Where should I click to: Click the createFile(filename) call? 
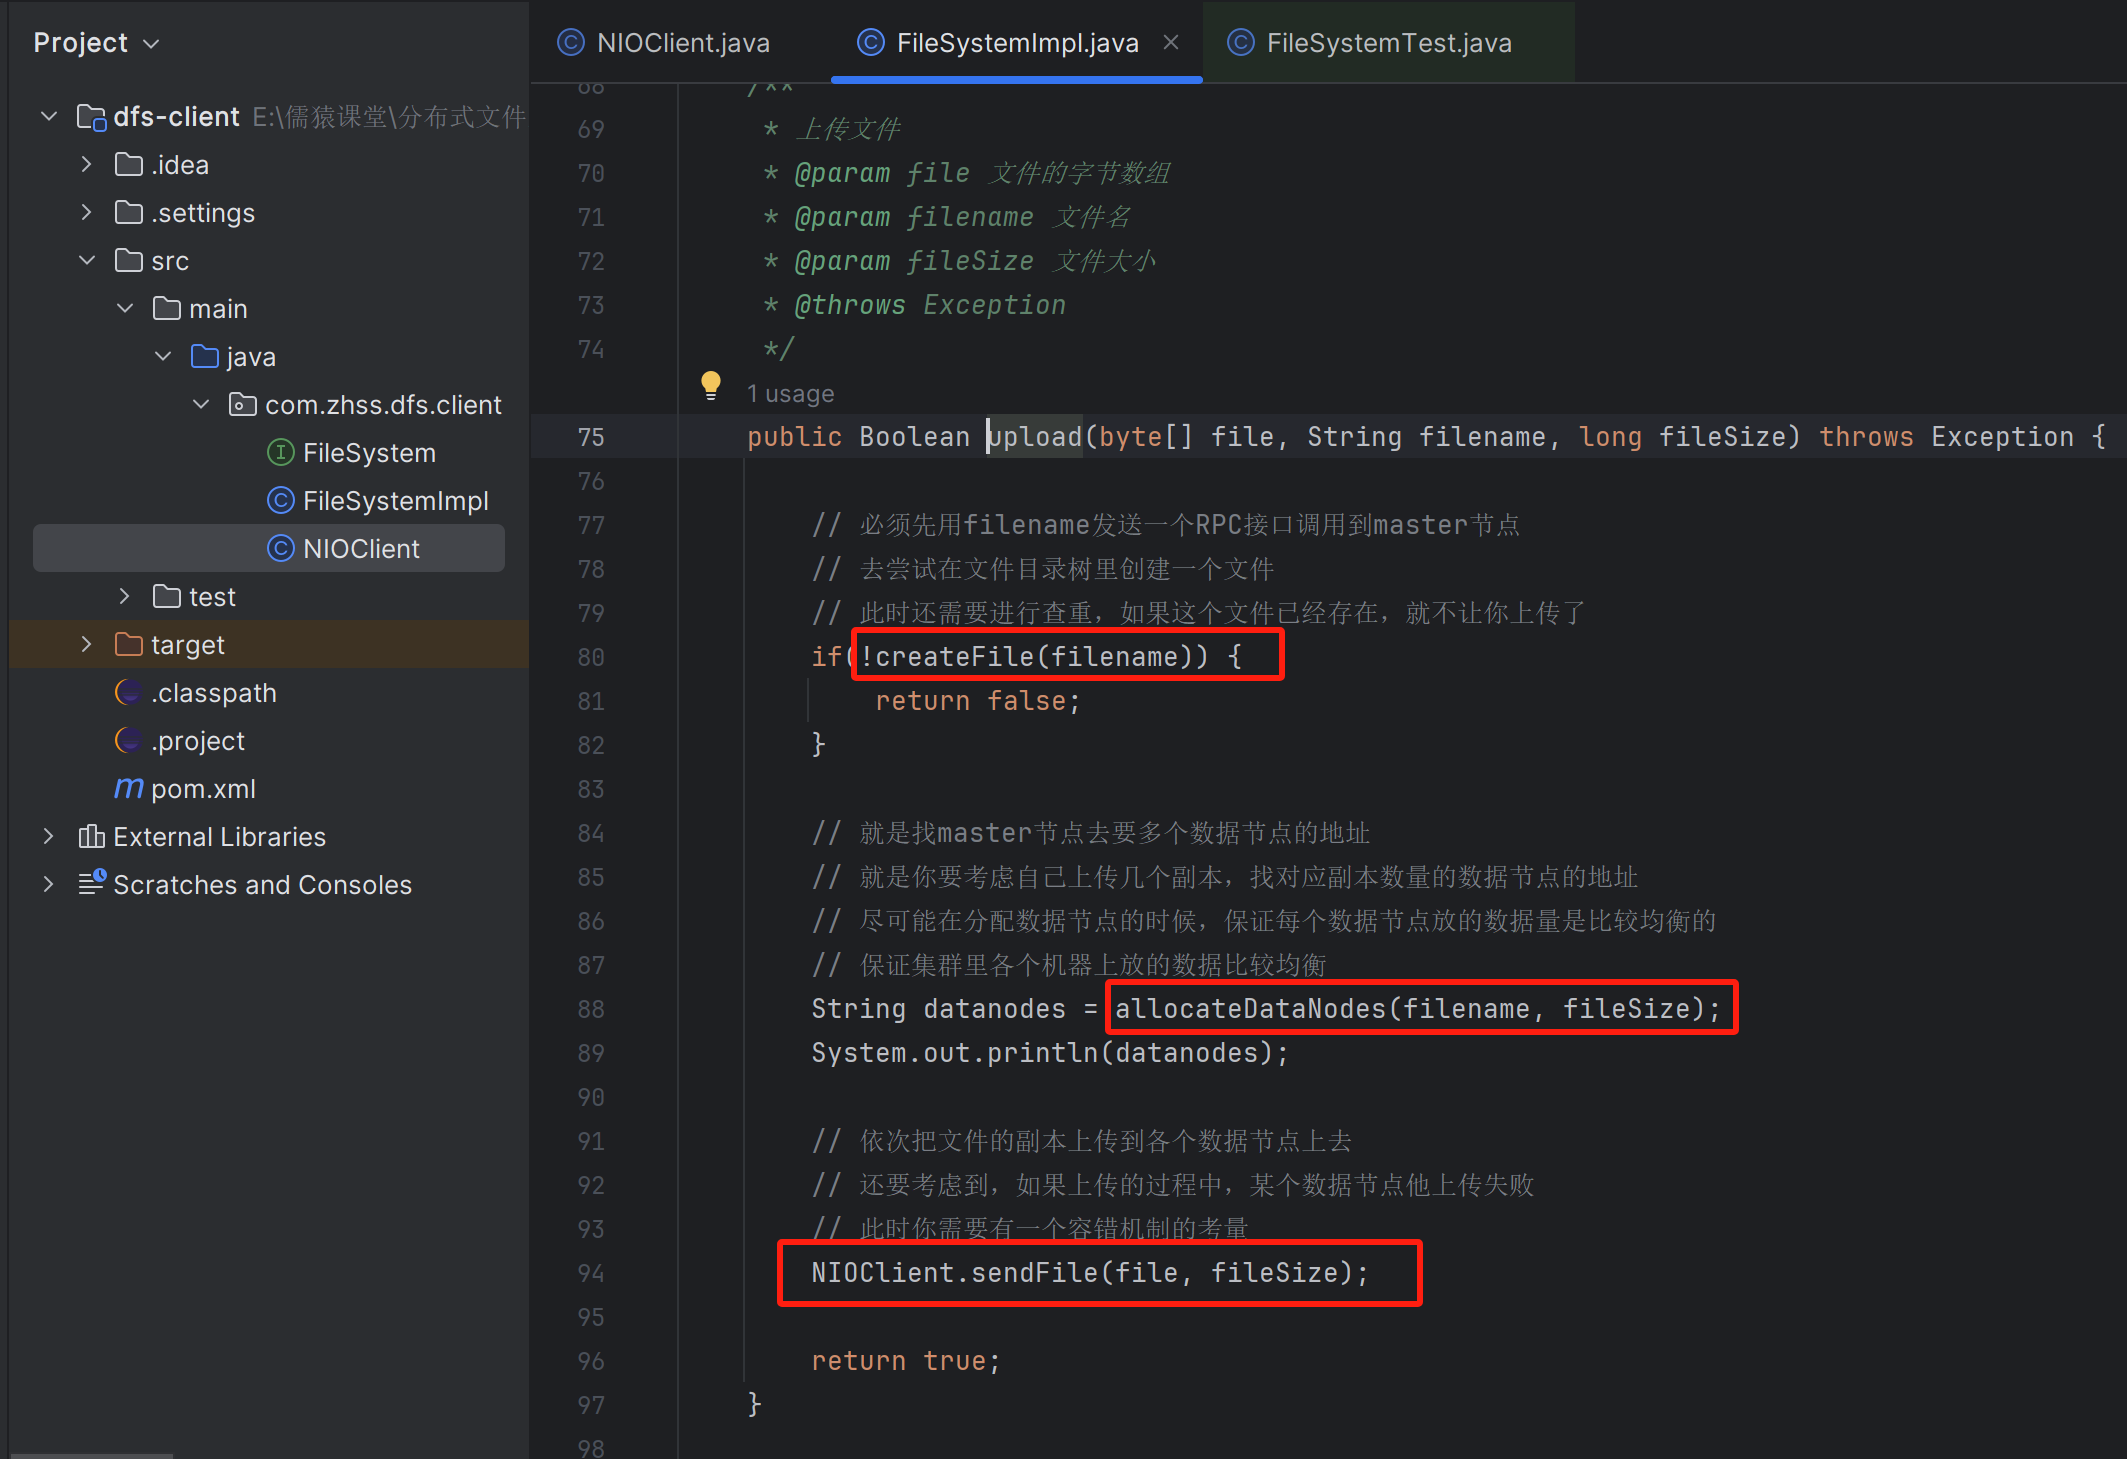(1034, 657)
